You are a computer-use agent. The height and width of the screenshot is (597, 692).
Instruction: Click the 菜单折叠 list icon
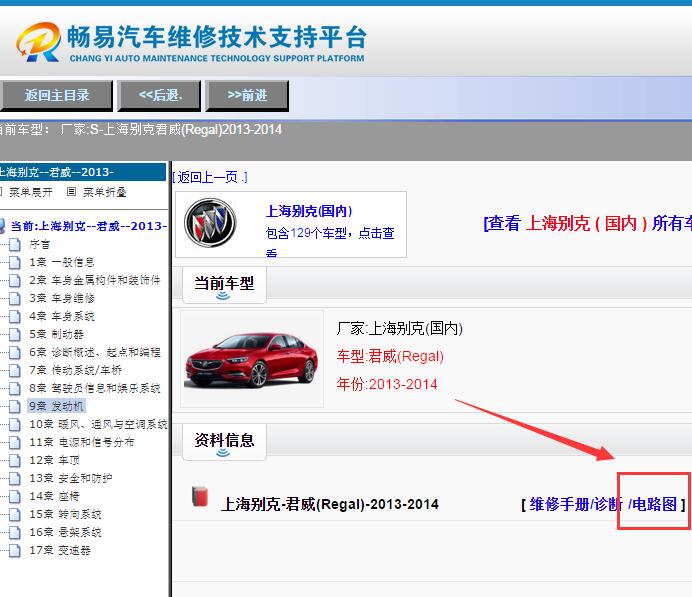(x=71, y=191)
